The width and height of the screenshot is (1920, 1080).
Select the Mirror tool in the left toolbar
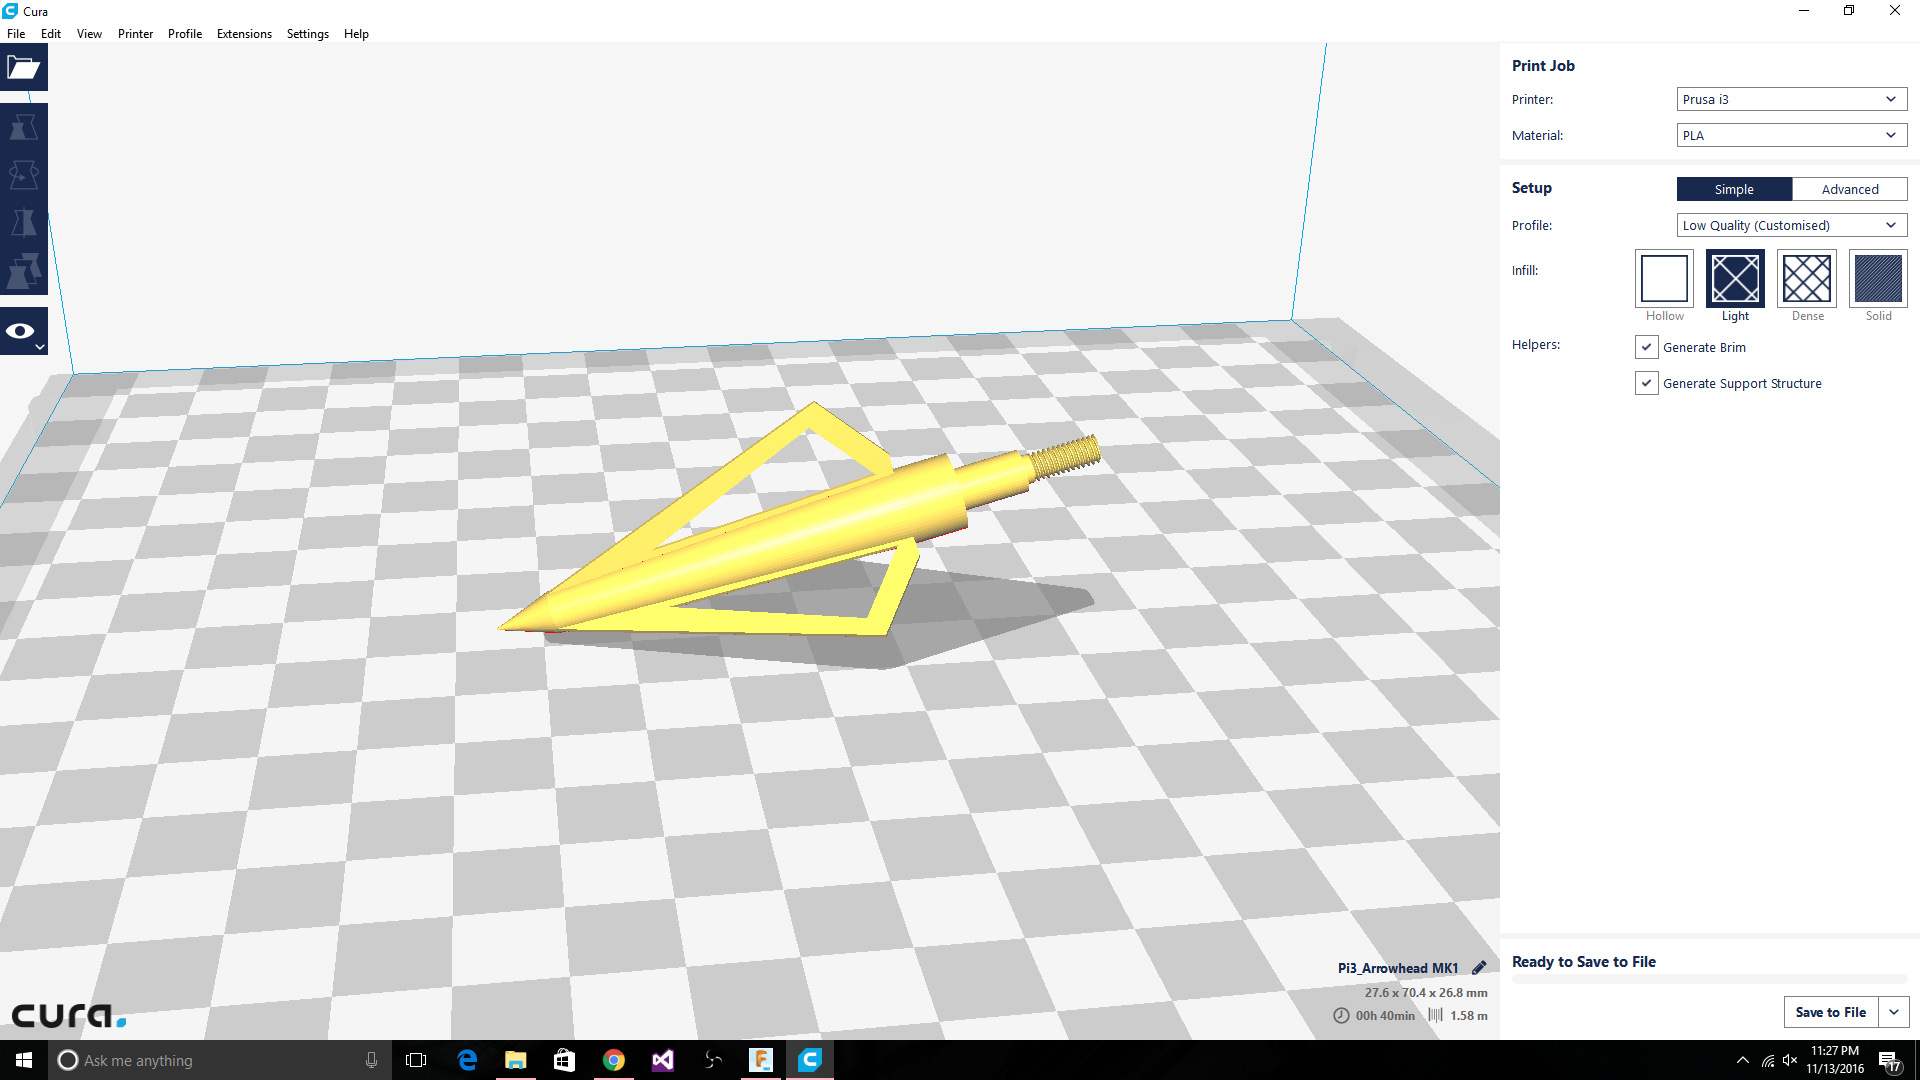tap(23, 223)
